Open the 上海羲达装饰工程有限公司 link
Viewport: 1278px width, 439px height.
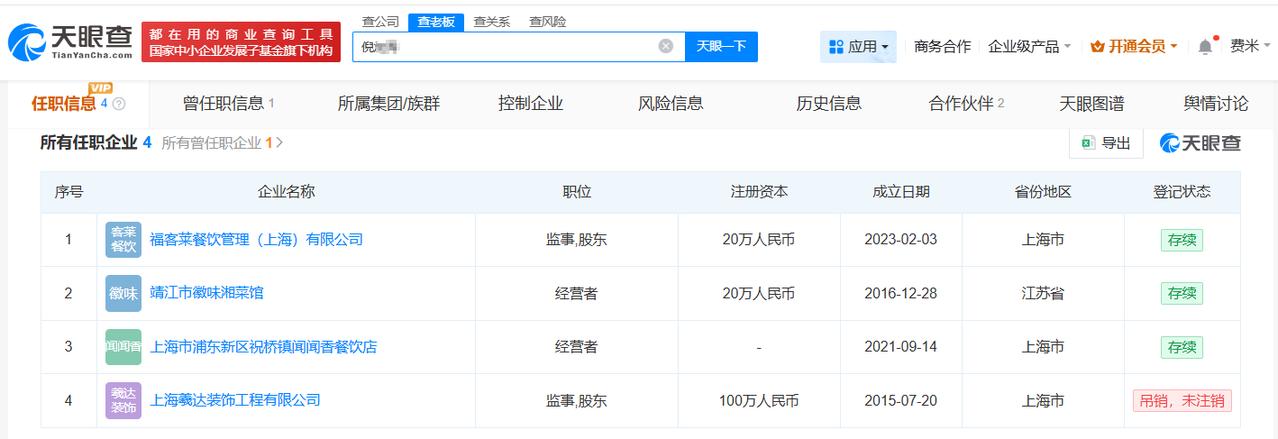point(235,400)
